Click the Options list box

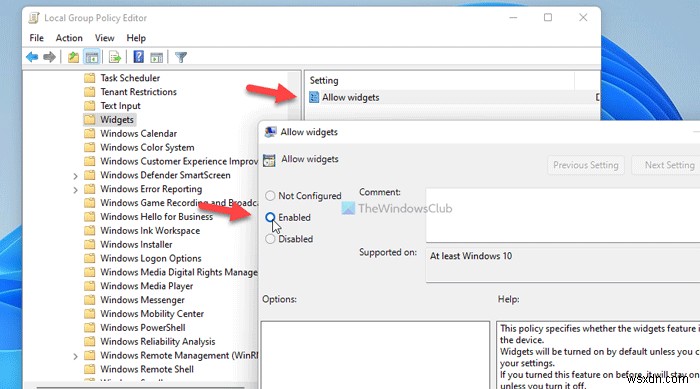point(375,355)
